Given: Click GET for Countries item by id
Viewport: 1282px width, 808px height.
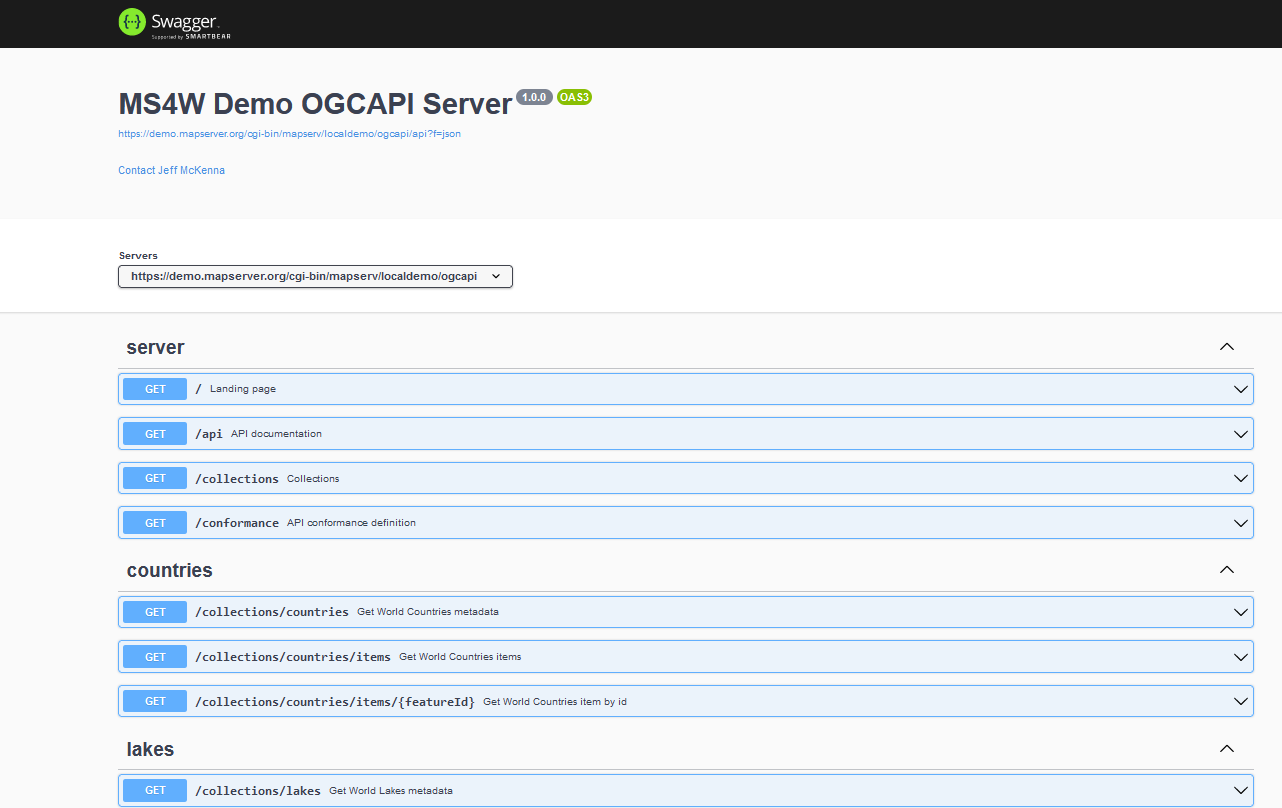Looking at the screenshot, I should coord(155,701).
